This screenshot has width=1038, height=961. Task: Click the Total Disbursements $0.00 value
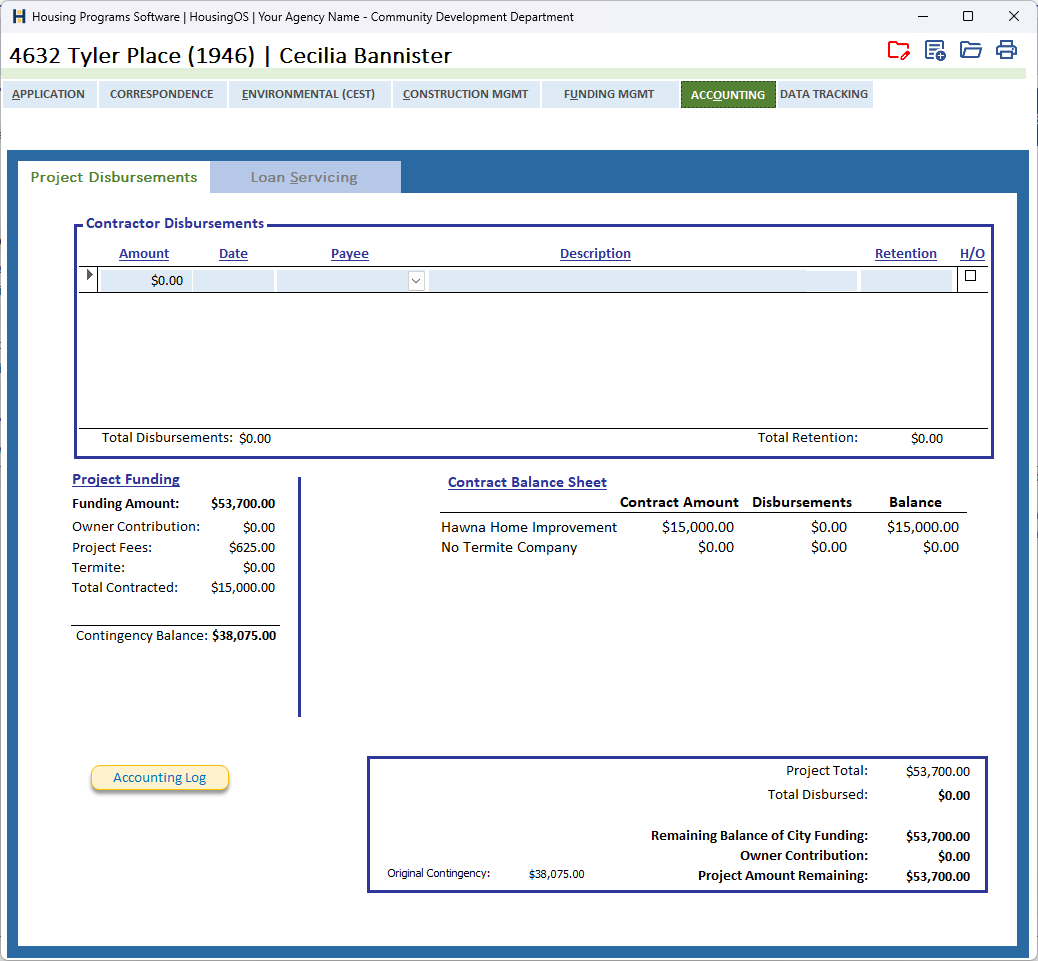pyautogui.click(x=255, y=438)
